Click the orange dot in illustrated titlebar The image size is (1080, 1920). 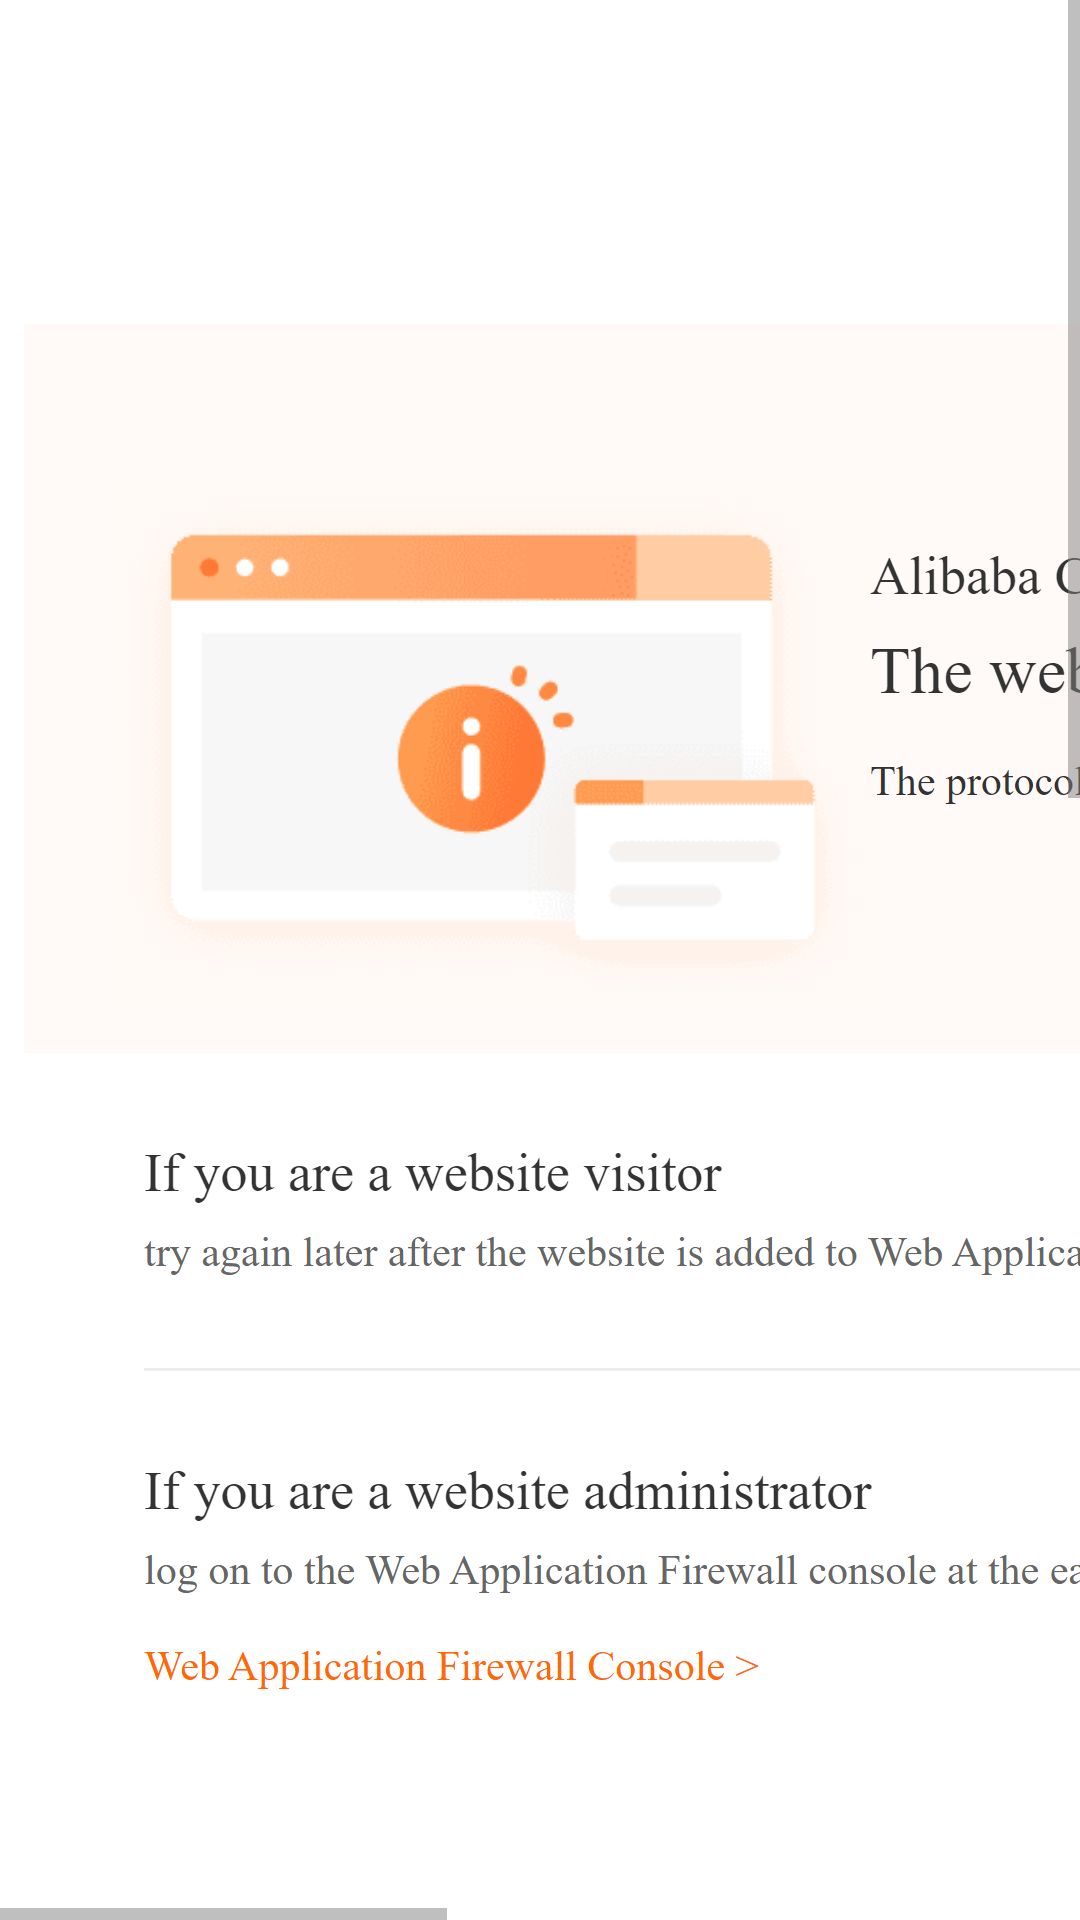click(209, 568)
